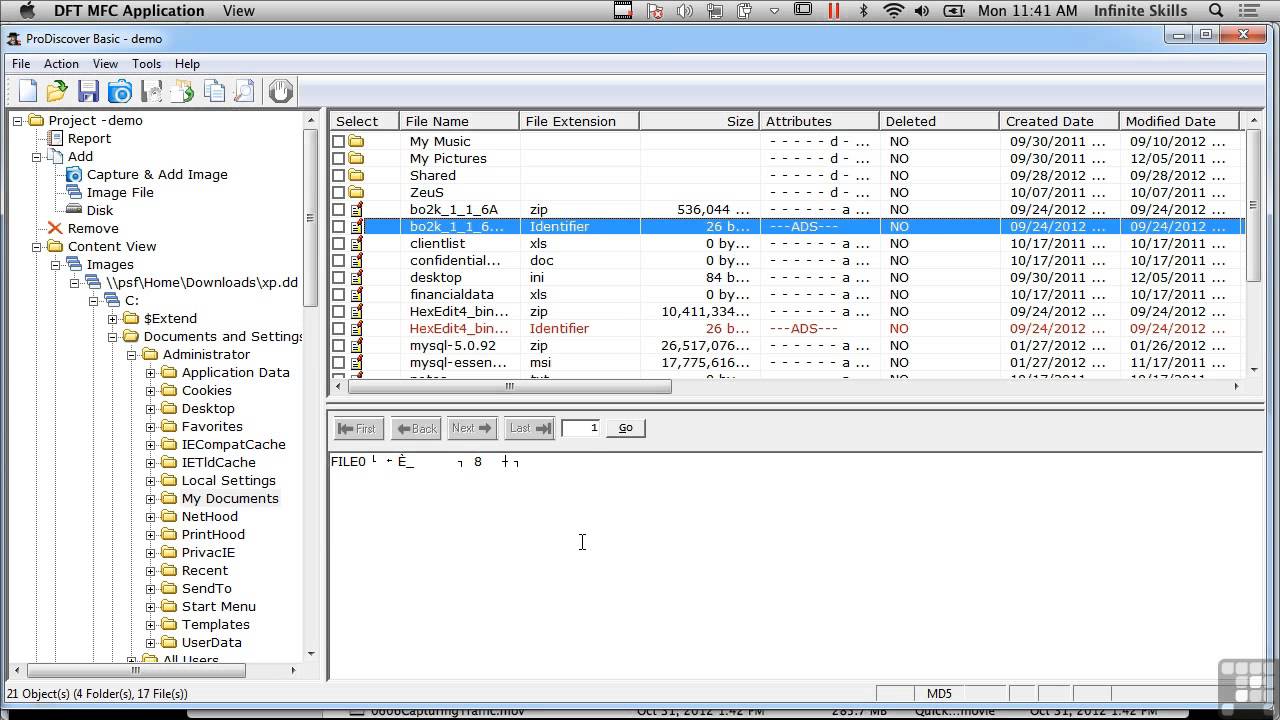Click the First page button
The image size is (1280, 720).
[357, 428]
